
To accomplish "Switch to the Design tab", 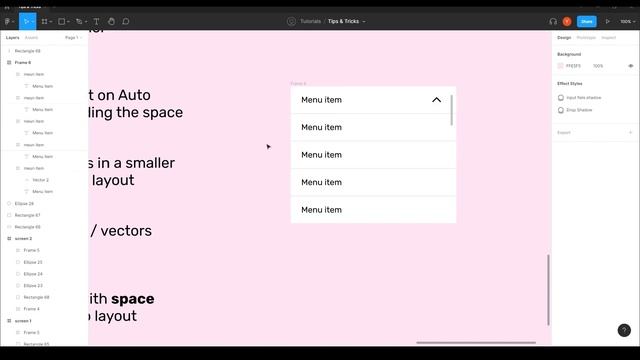I will [x=564, y=38].
